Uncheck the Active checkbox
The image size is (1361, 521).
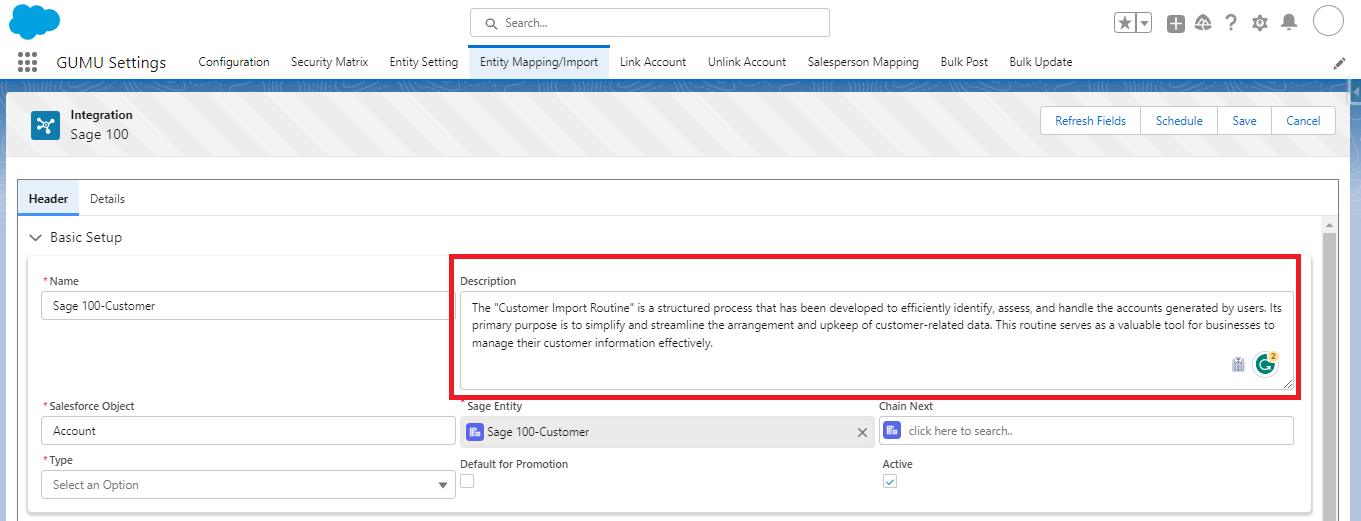[890, 481]
